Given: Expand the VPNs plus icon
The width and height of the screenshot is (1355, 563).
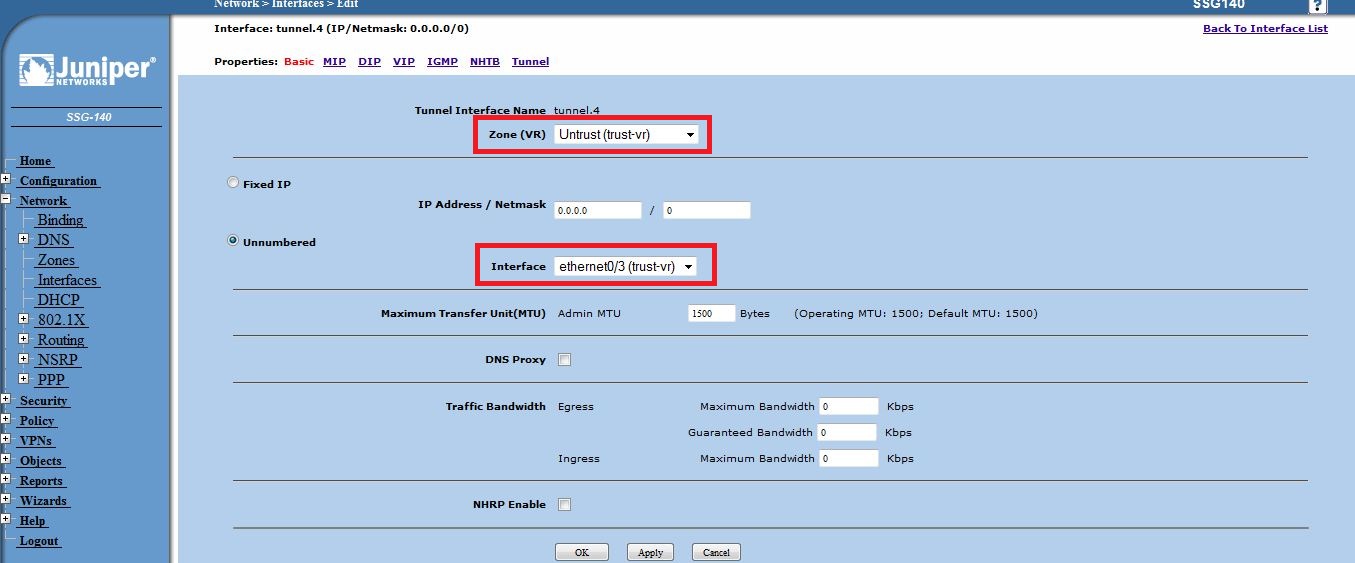Looking at the screenshot, I should (6, 441).
